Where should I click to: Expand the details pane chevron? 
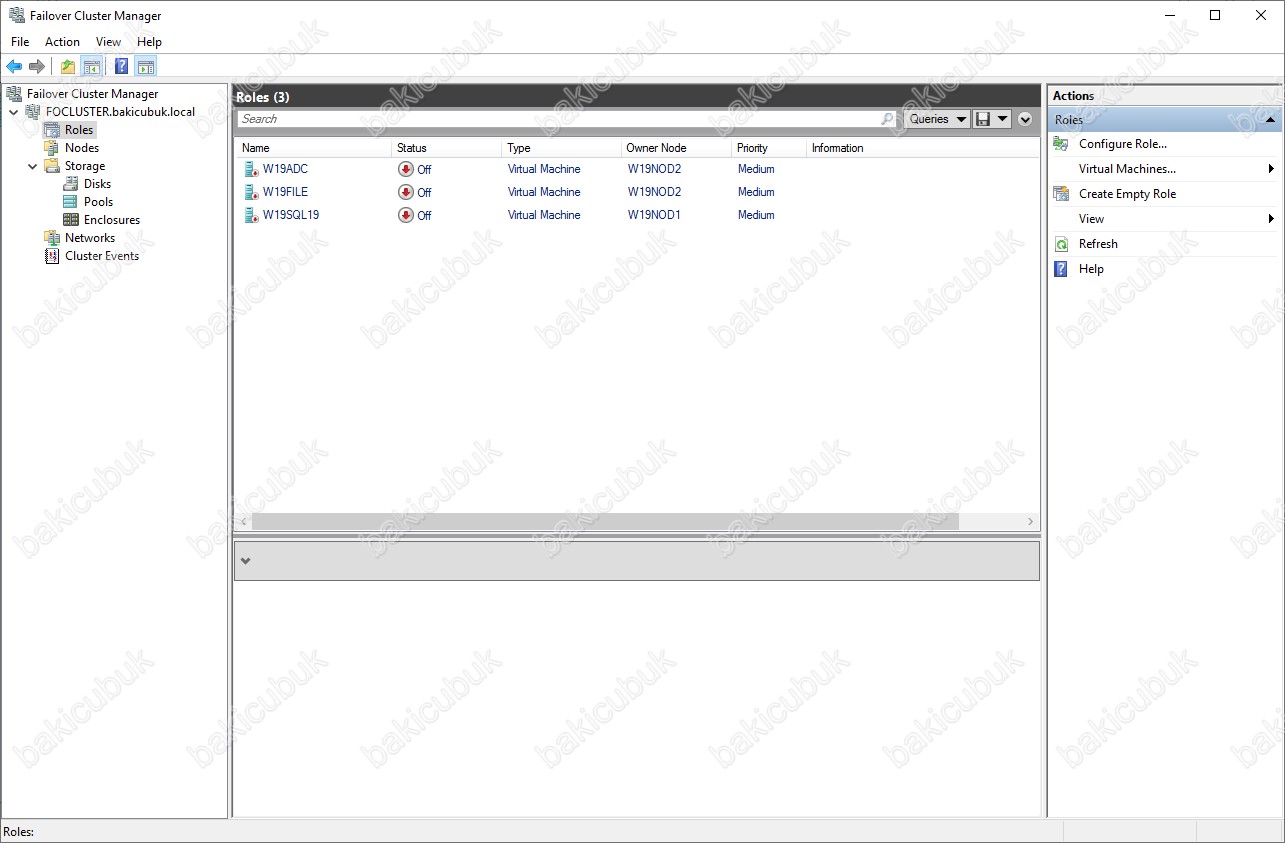245,561
